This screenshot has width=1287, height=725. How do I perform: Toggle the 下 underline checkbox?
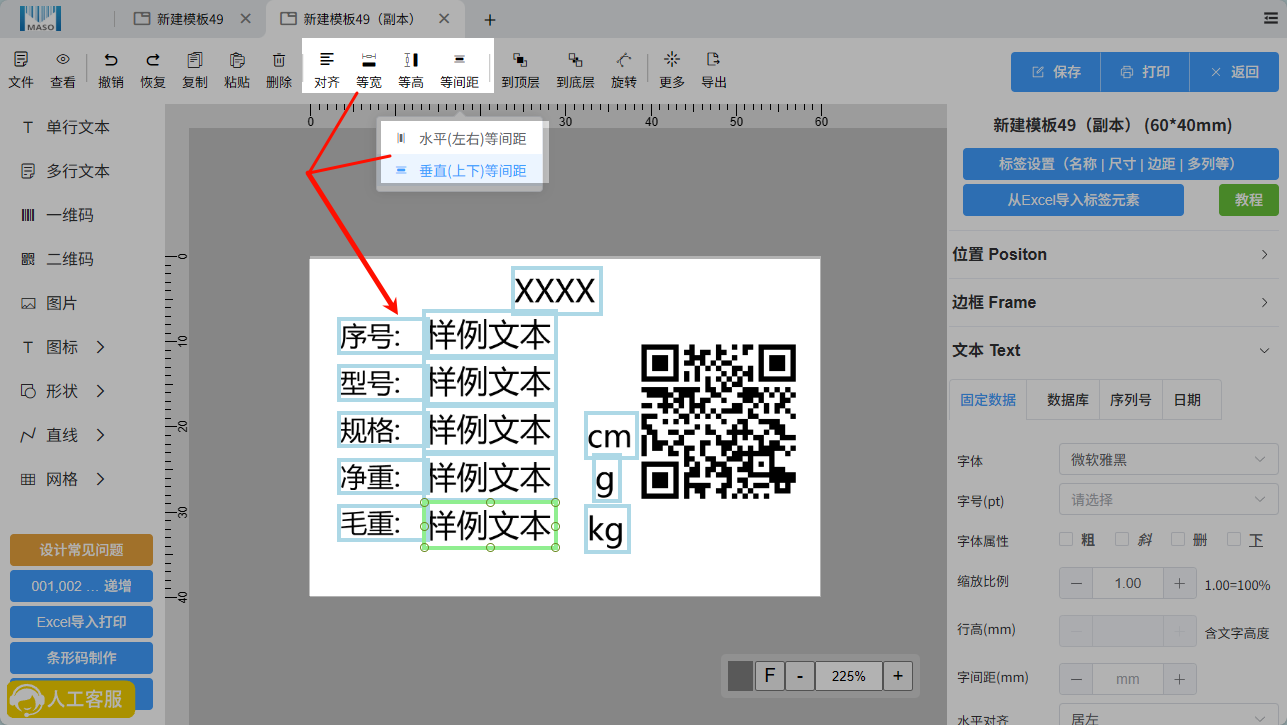click(x=1234, y=540)
